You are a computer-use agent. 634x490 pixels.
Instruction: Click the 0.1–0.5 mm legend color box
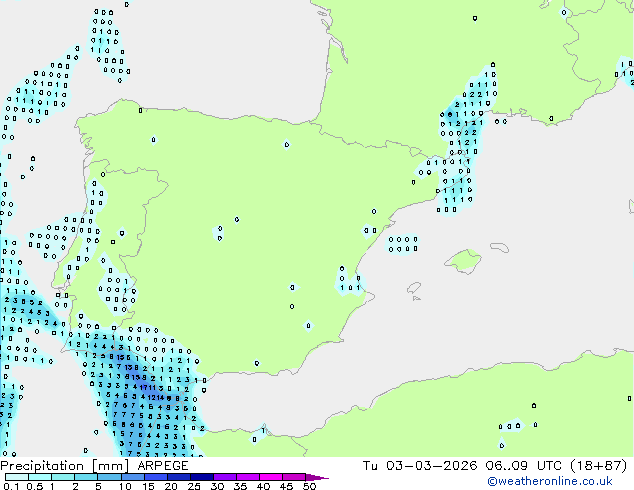(x=17, y=477)
